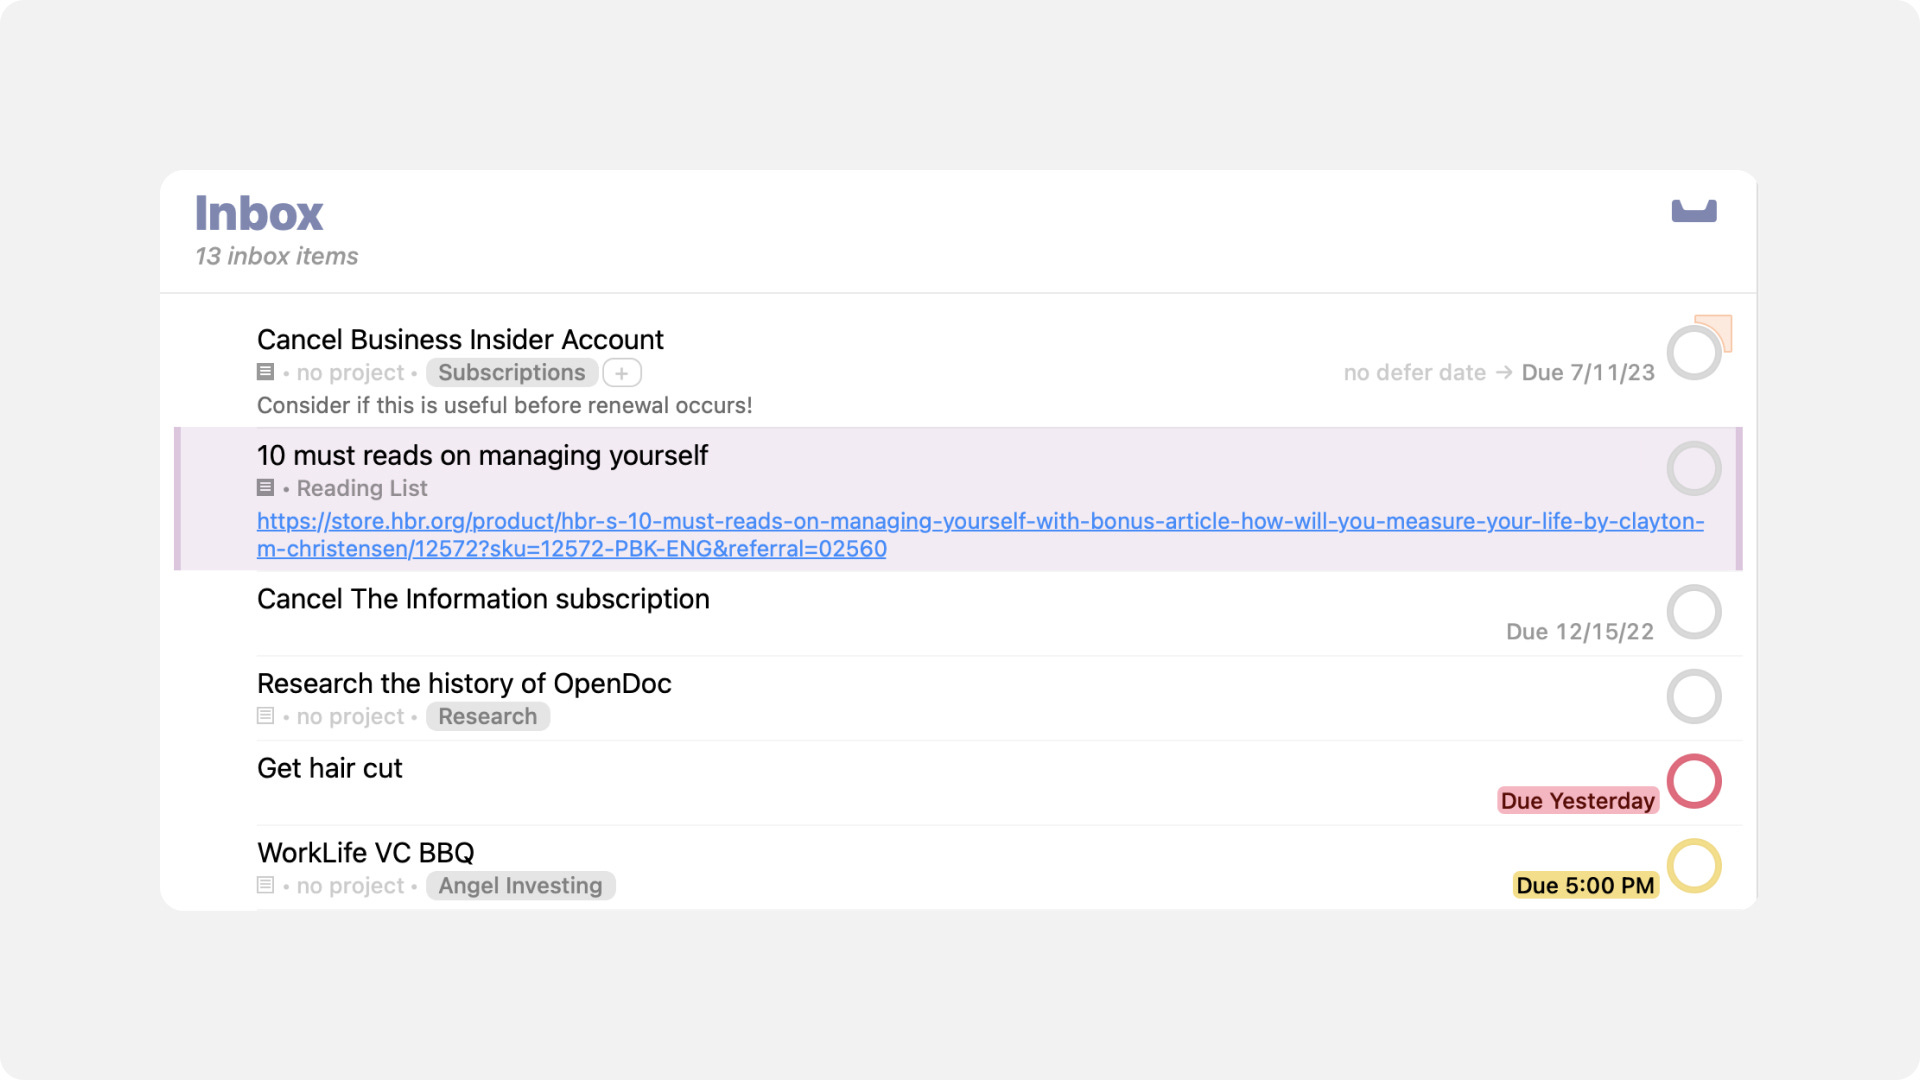This screenshot has height=1080, width=1920.
Task: Mark Get hair cut as complete
Action: click(1694, 781)
